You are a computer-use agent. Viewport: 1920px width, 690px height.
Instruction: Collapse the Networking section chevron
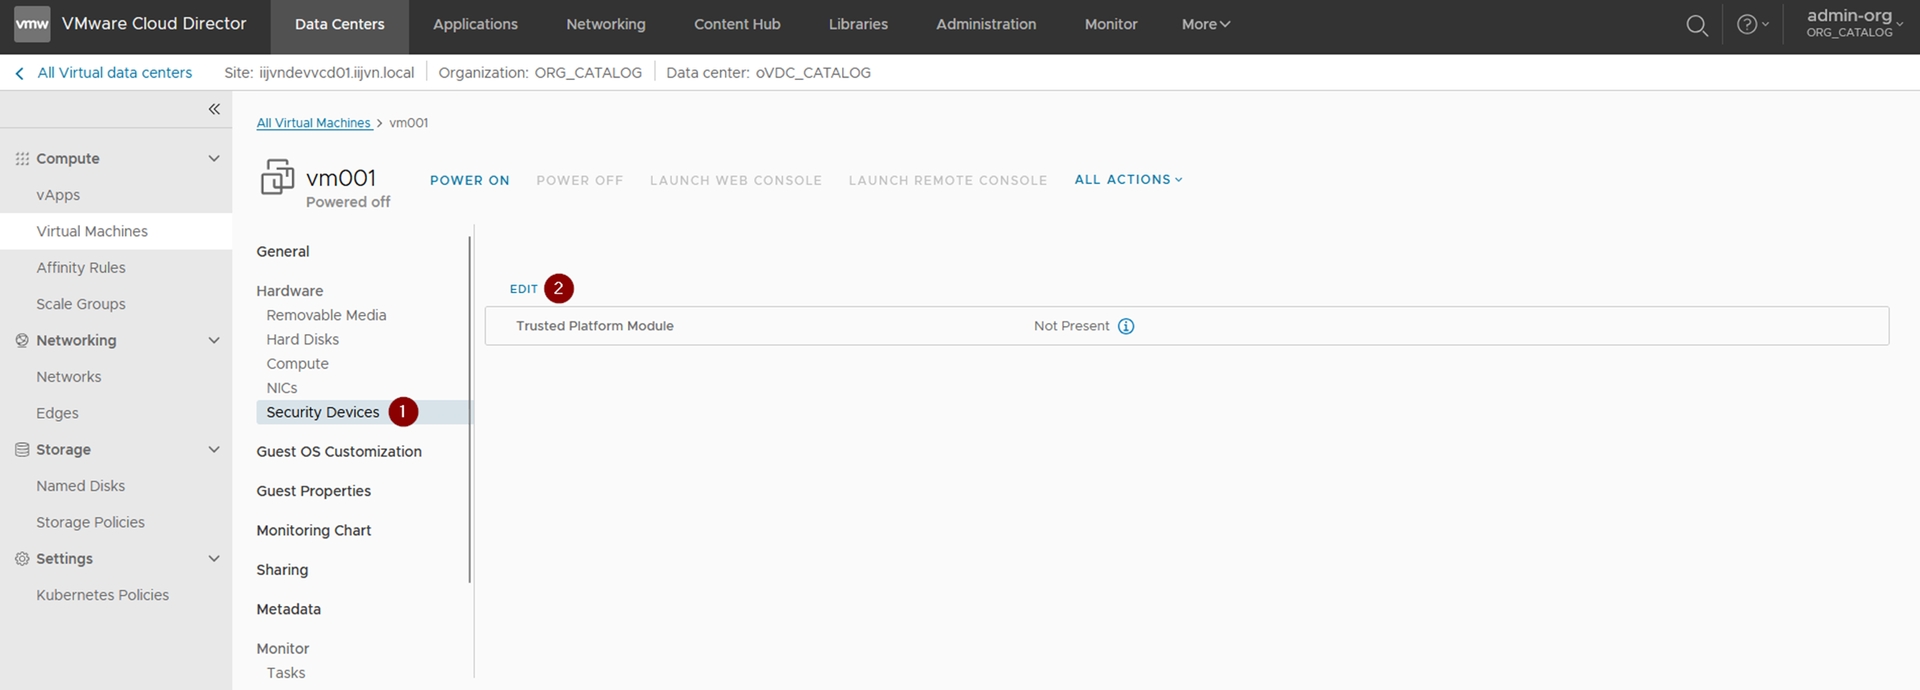coord(214,341)
